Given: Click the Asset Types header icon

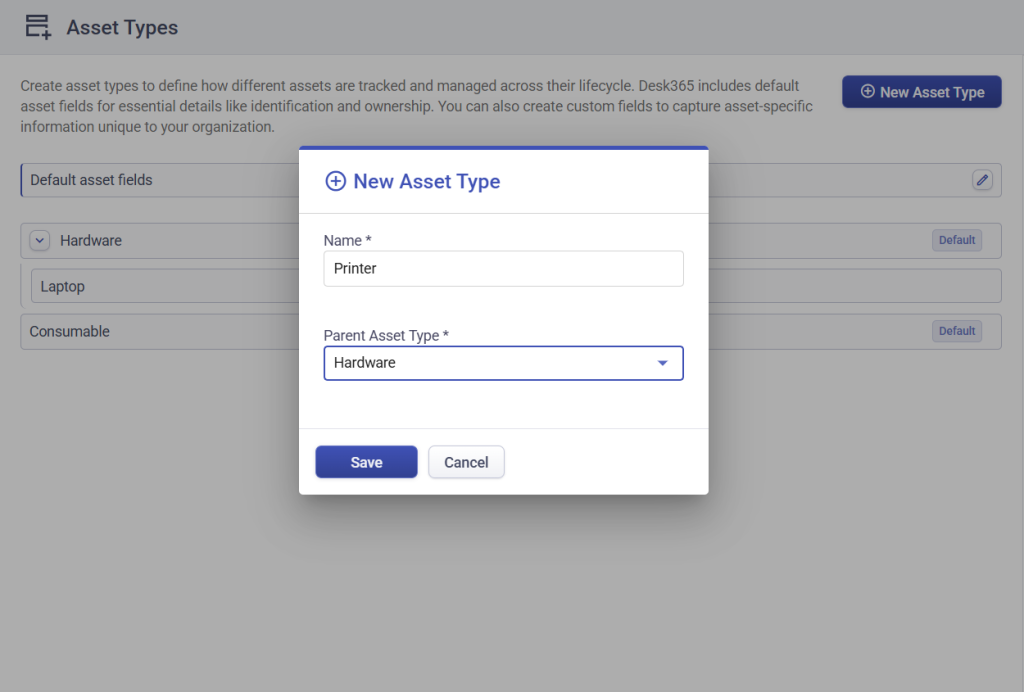Looking at the screenshot, I should pyautogui.click(x=37, y=26).
